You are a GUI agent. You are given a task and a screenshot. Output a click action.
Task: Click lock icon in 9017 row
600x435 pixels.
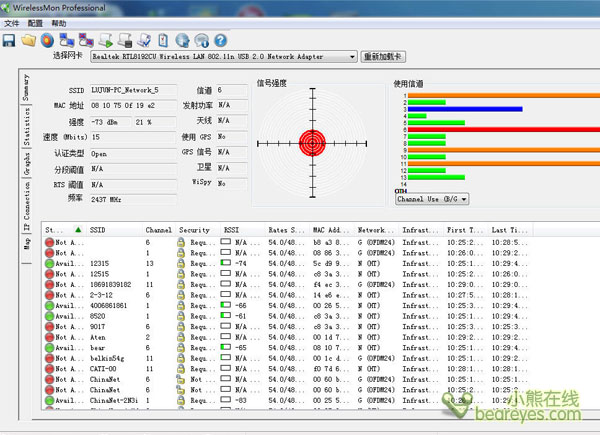(181, 327)
